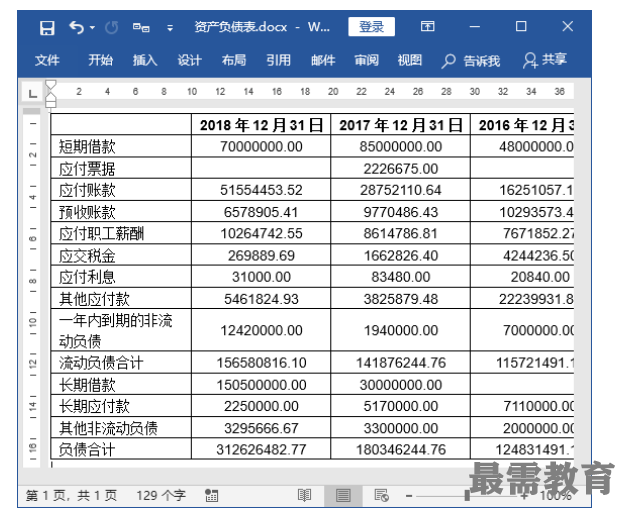Click the macro recording icon in status bar
The image size is (621, 518).
211,495
